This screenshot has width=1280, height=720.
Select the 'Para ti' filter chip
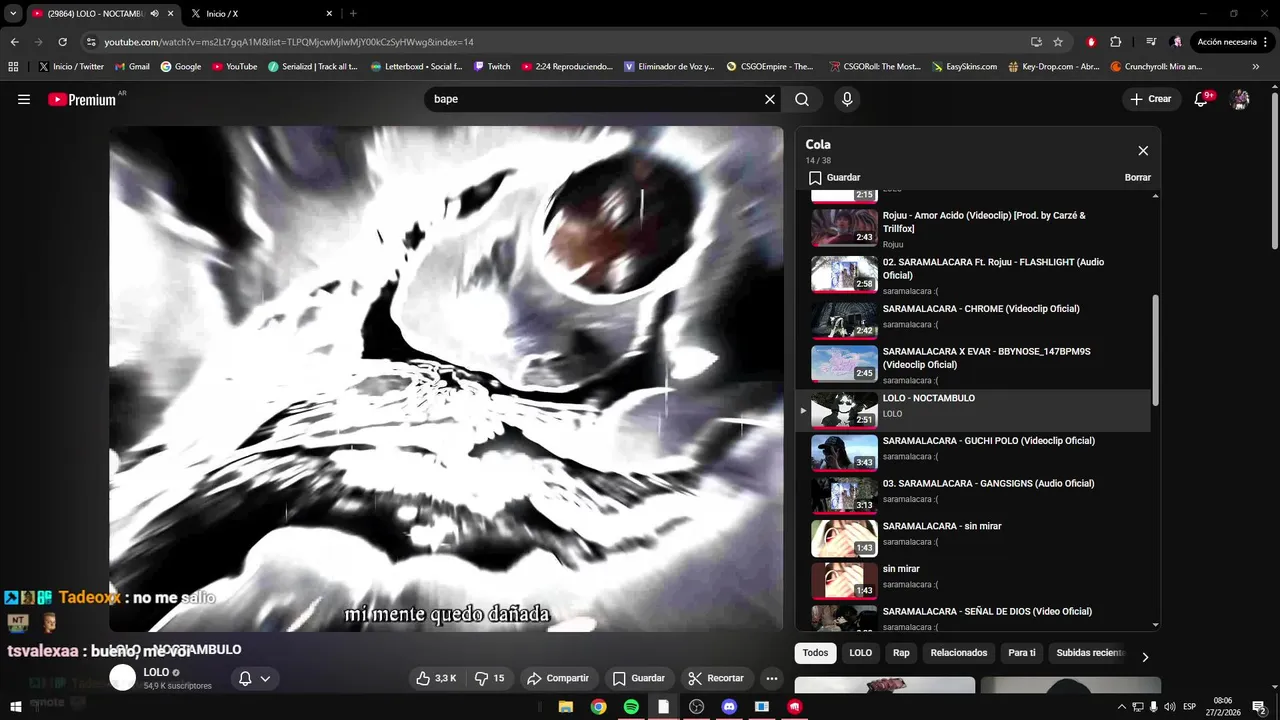1022,653
